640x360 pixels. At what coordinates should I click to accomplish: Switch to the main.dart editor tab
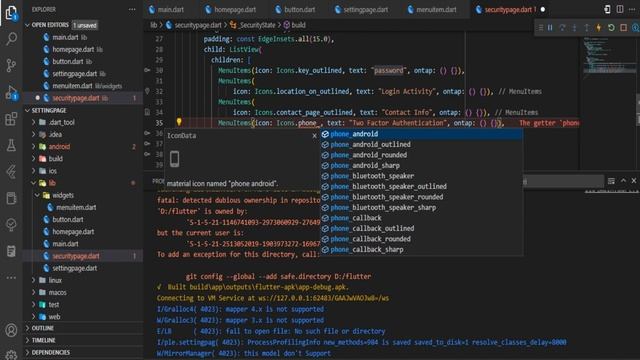[x=171, y=9]
